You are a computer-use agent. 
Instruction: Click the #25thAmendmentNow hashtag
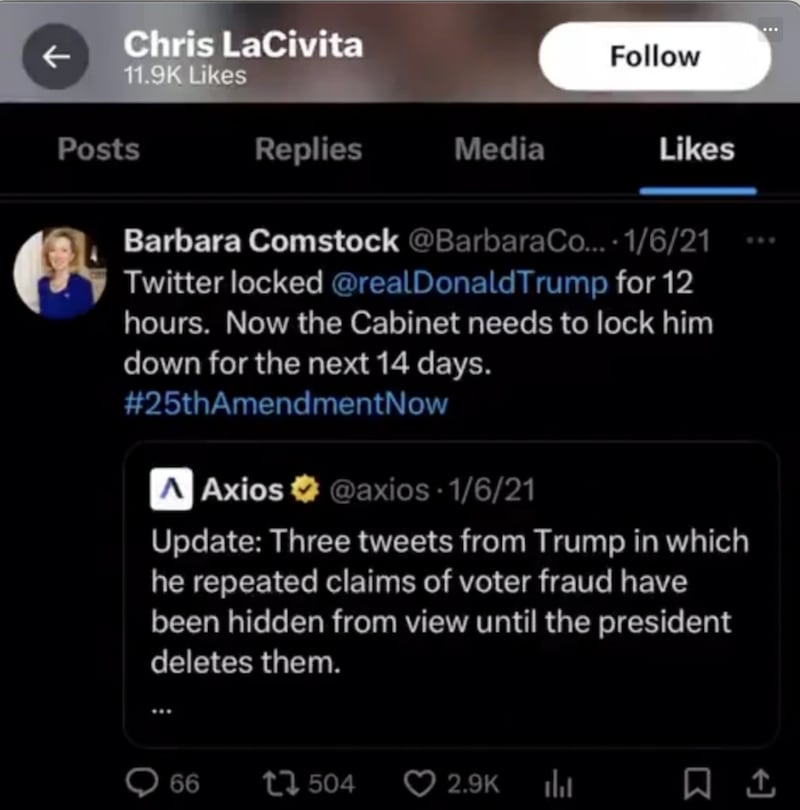(286, 404)
